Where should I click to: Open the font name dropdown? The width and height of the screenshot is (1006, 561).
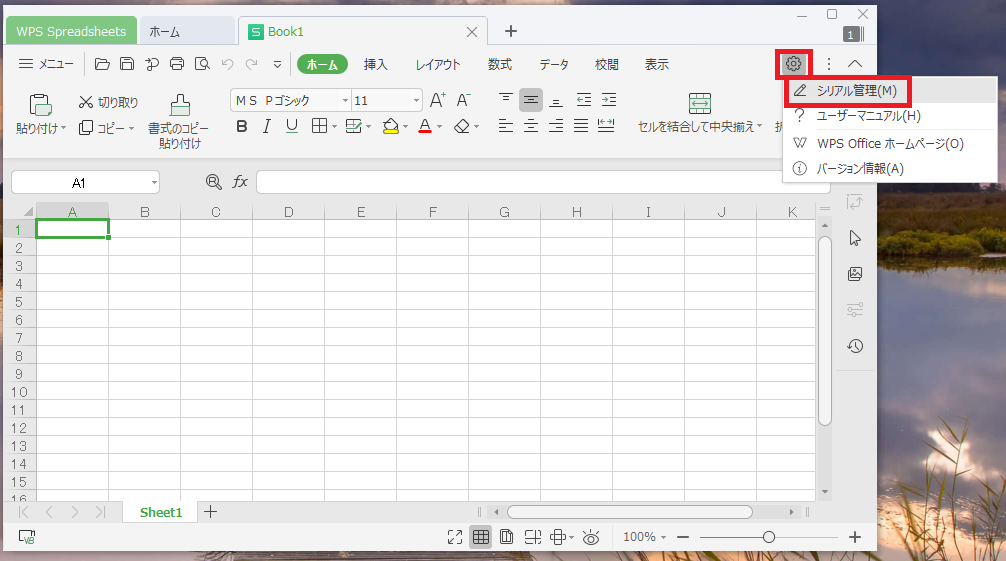point(345,100)
